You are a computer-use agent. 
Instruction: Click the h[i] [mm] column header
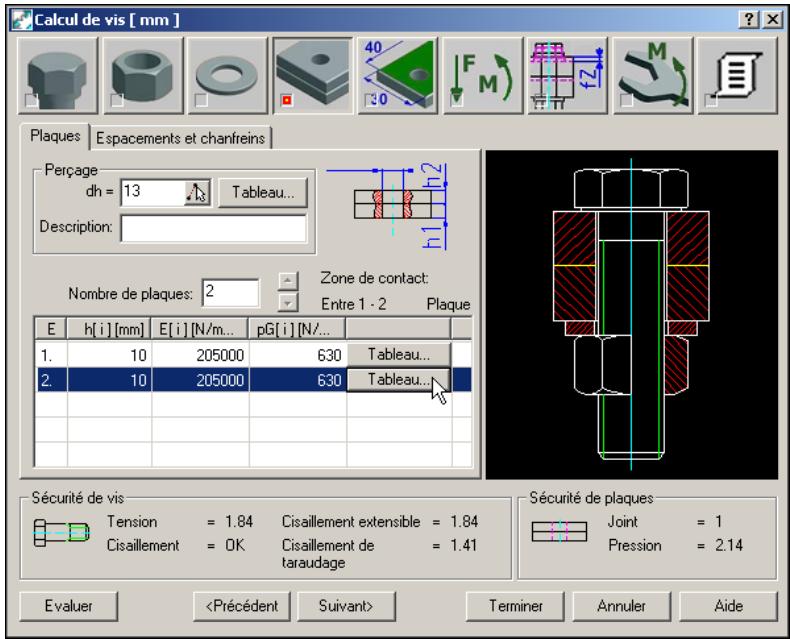[x=109, y=330]
